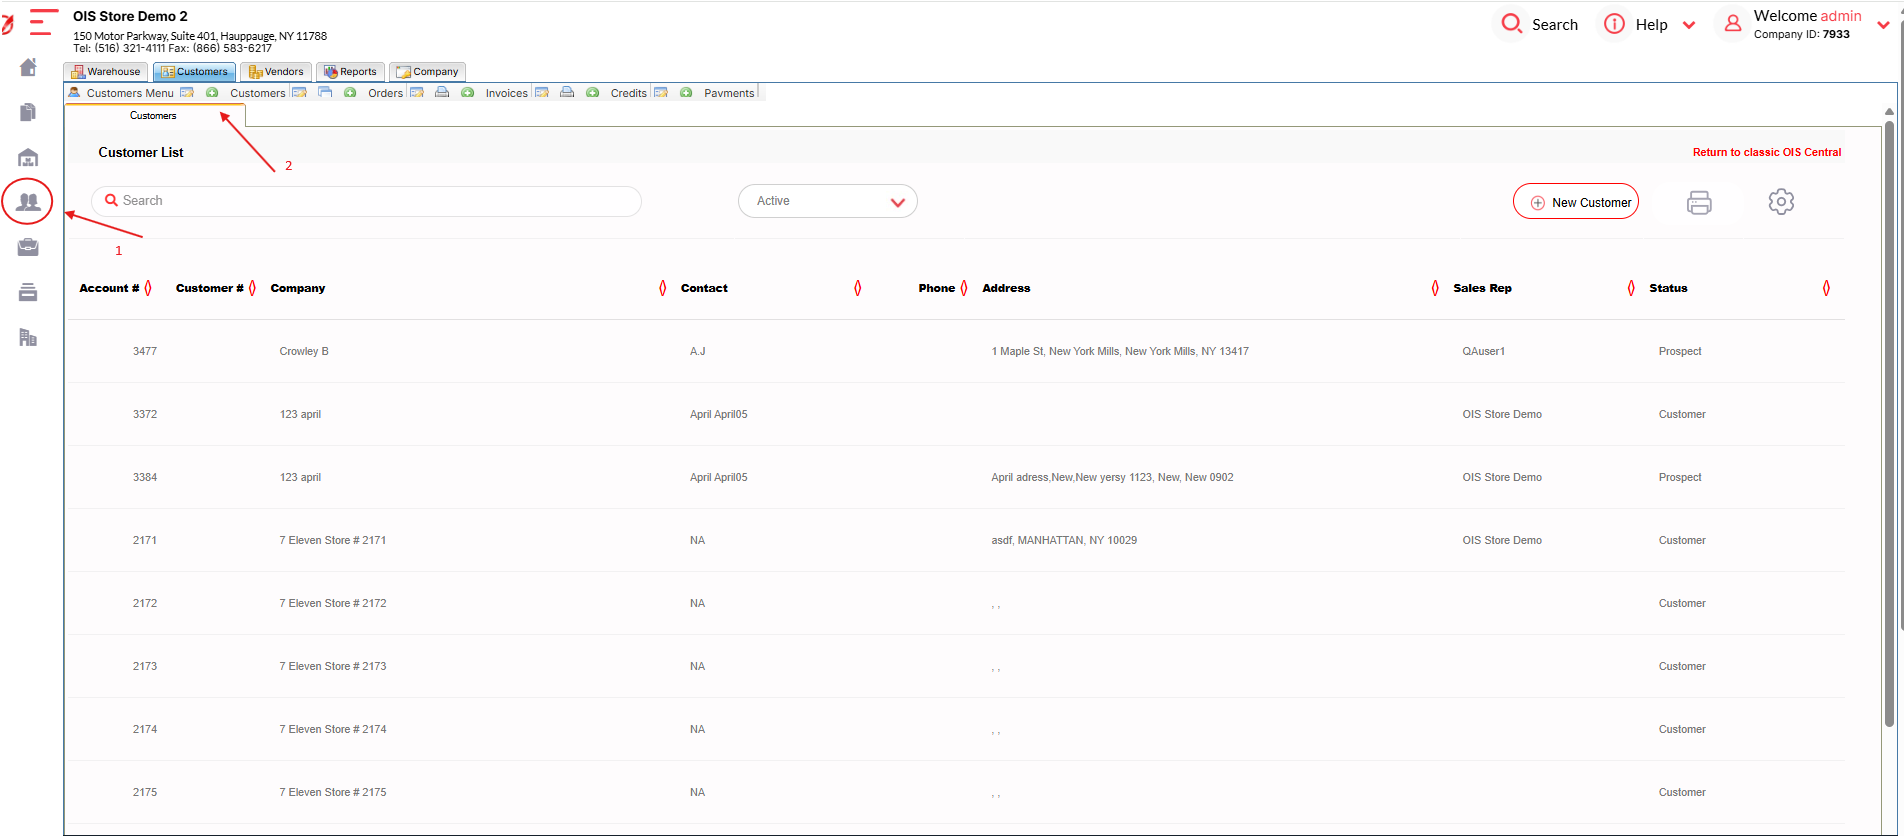Select account number 3372
The height and width of the screenshot is (836, 1904).
click(145, 414)
